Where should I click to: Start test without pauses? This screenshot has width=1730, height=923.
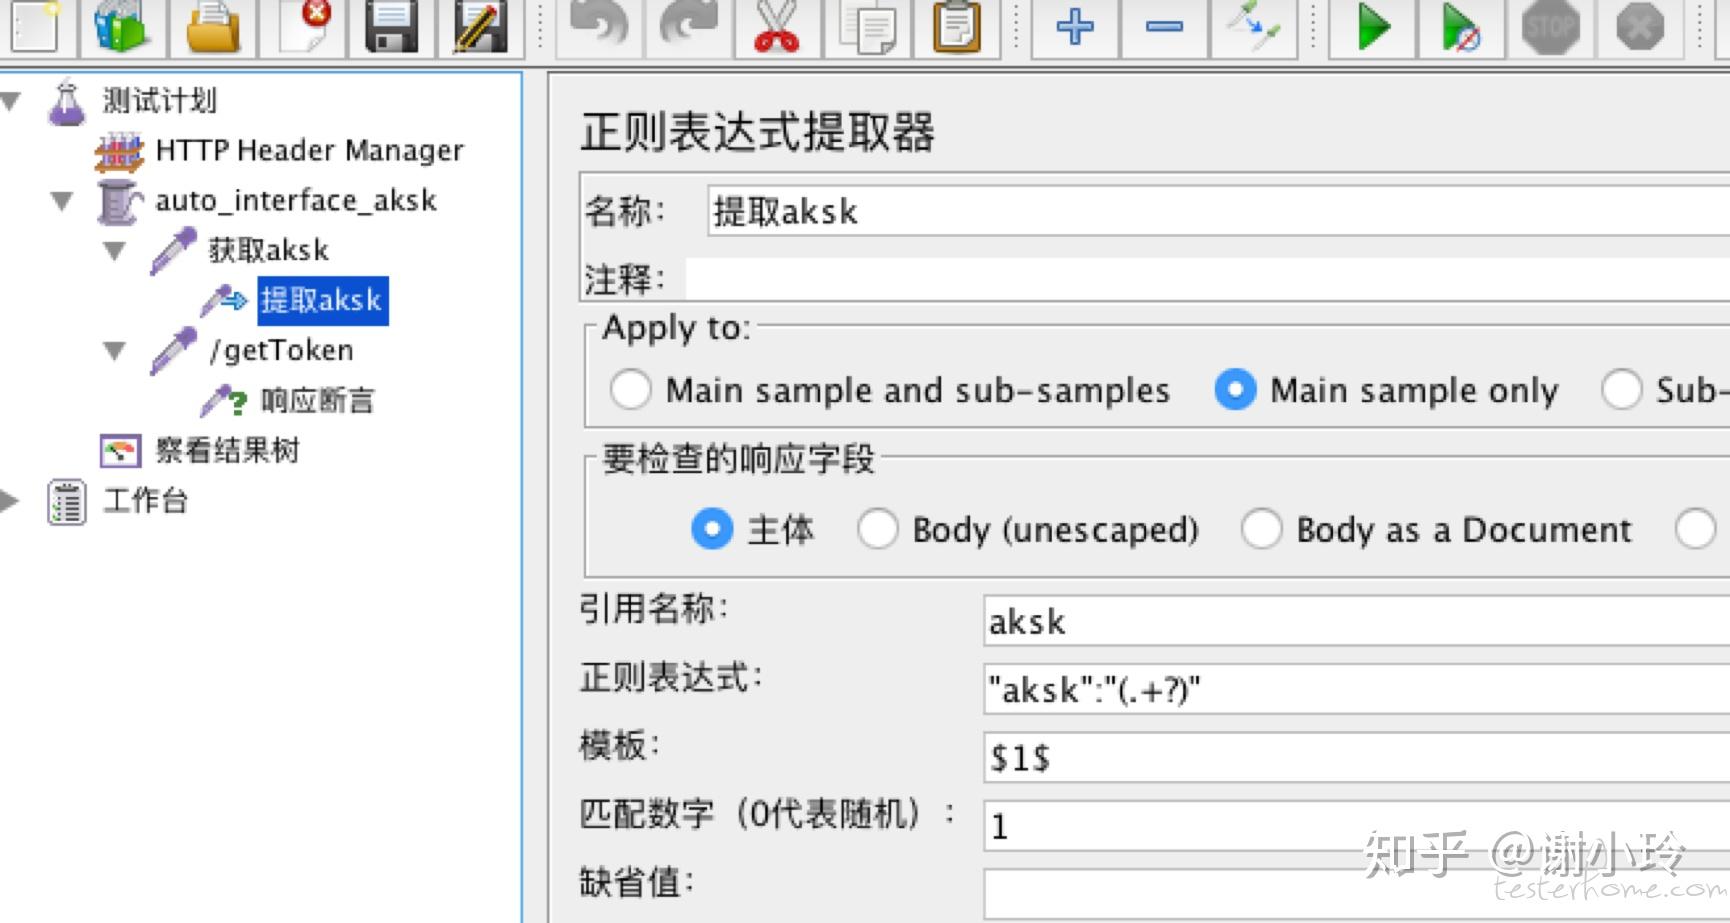[1460, 30]
